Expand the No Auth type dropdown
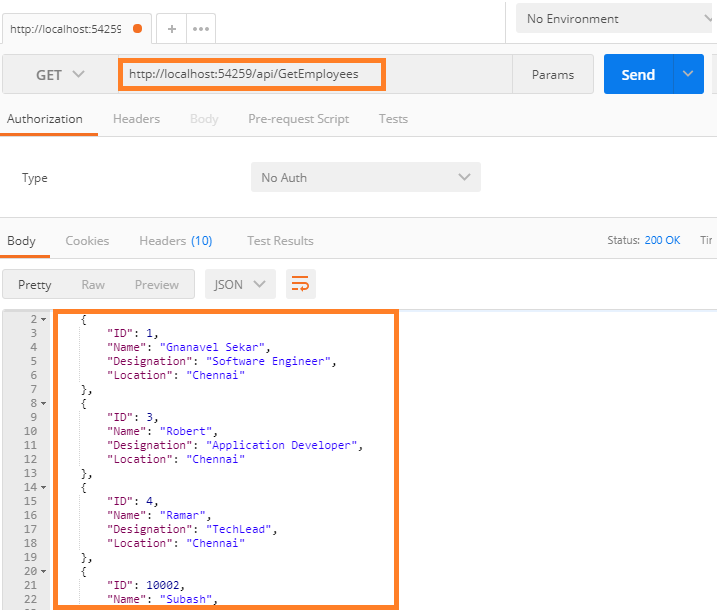The width and height of the screenshot is (717, 610). 365,177
